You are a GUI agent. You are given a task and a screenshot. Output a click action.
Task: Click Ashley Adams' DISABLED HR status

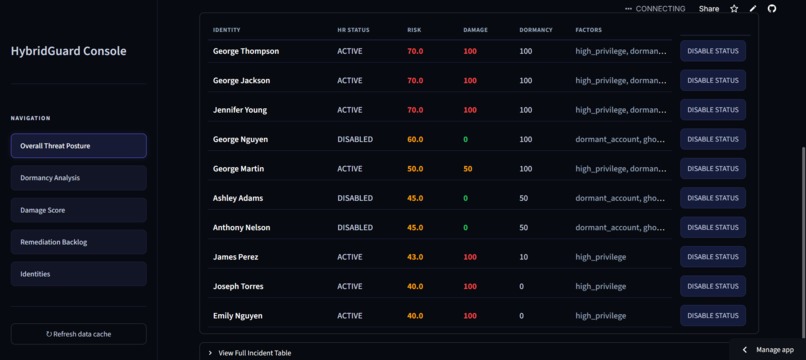[x=355, y=198]
